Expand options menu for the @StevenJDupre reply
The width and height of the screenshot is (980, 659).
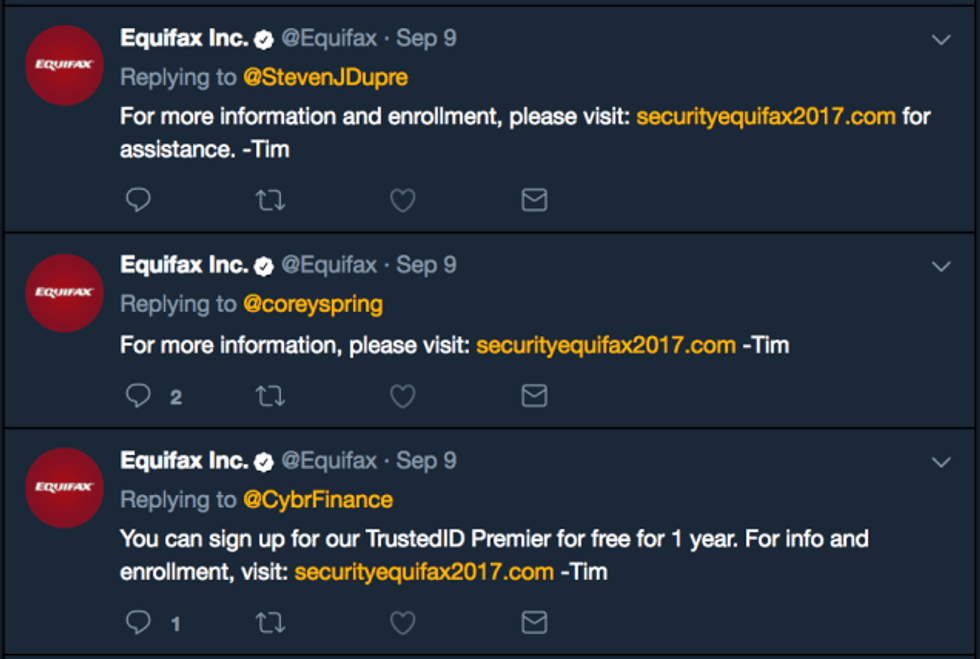click(x=940, y=40)
